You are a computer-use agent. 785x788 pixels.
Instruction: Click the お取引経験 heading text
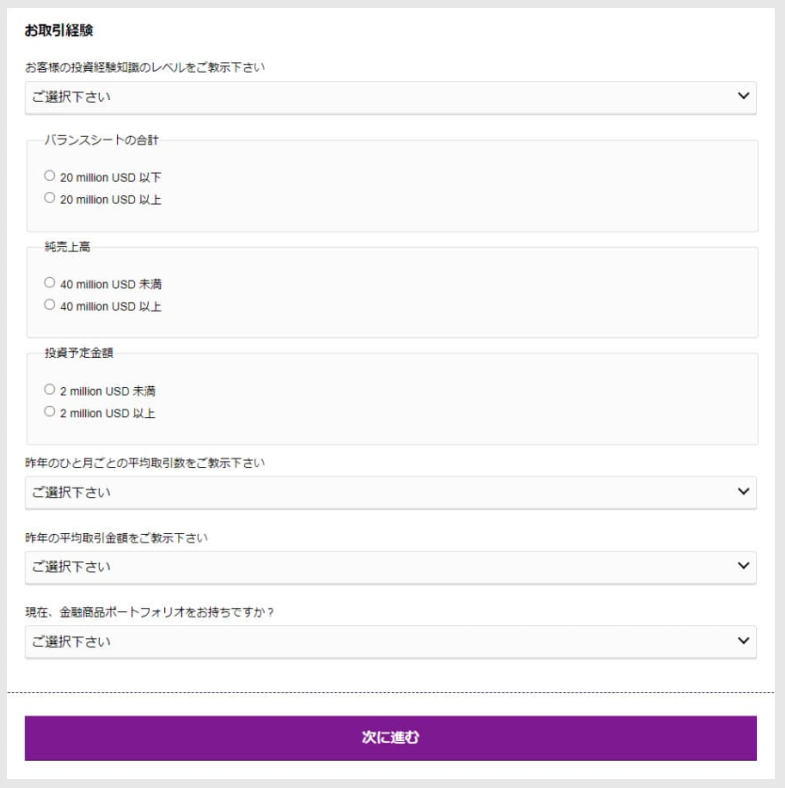pos(59,30)
